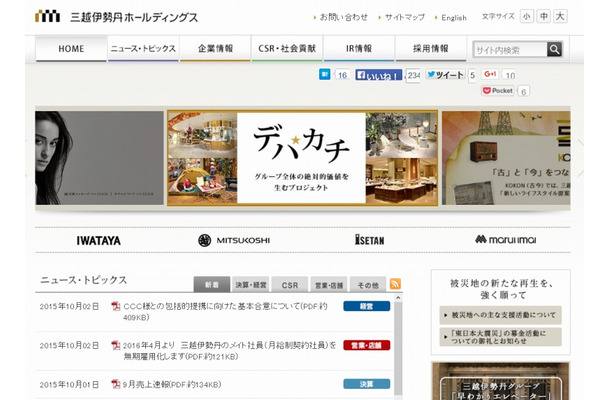Open the KOKON 古今 banner slide
610x400 pixels.
pos(506,158)
